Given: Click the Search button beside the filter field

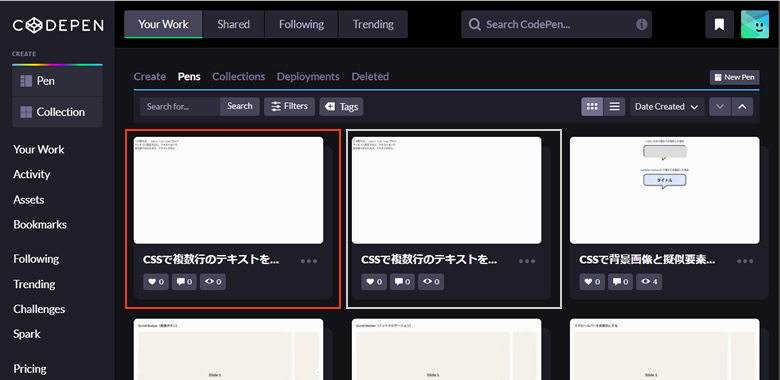Looking at the screenshot, I should tap(240, 106).
